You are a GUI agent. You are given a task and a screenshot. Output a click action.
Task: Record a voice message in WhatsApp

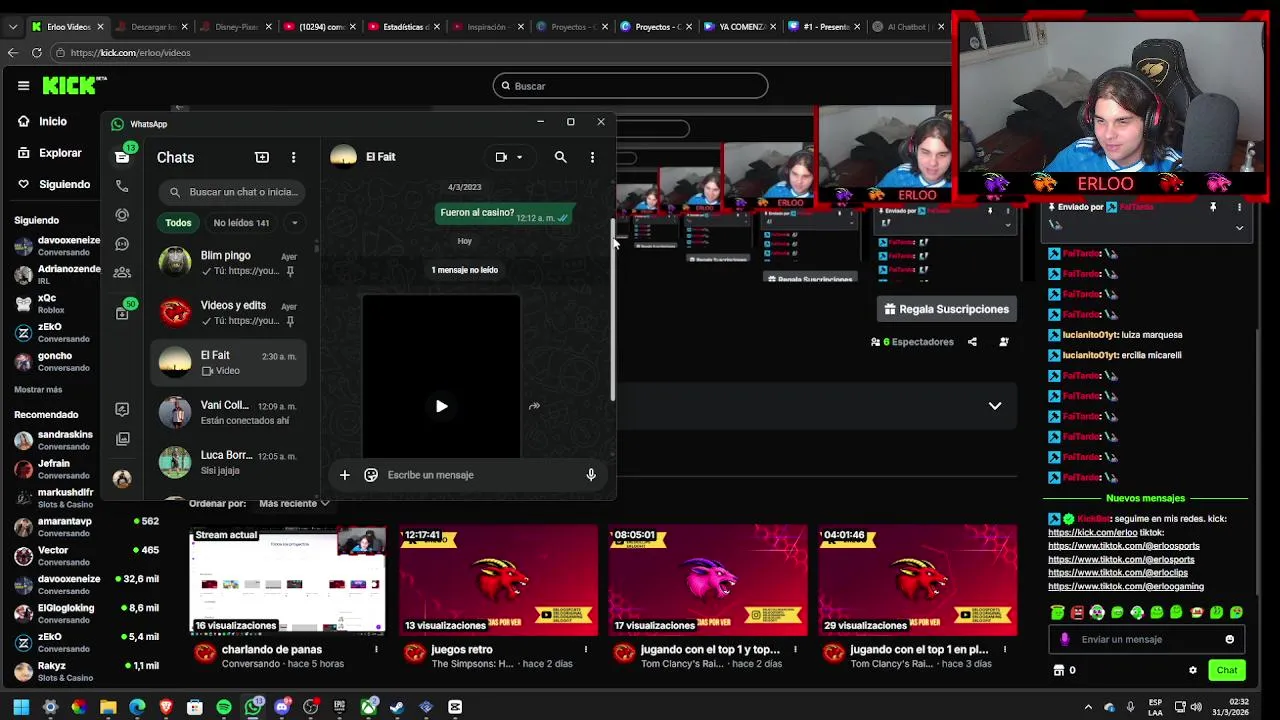point(591,475)
